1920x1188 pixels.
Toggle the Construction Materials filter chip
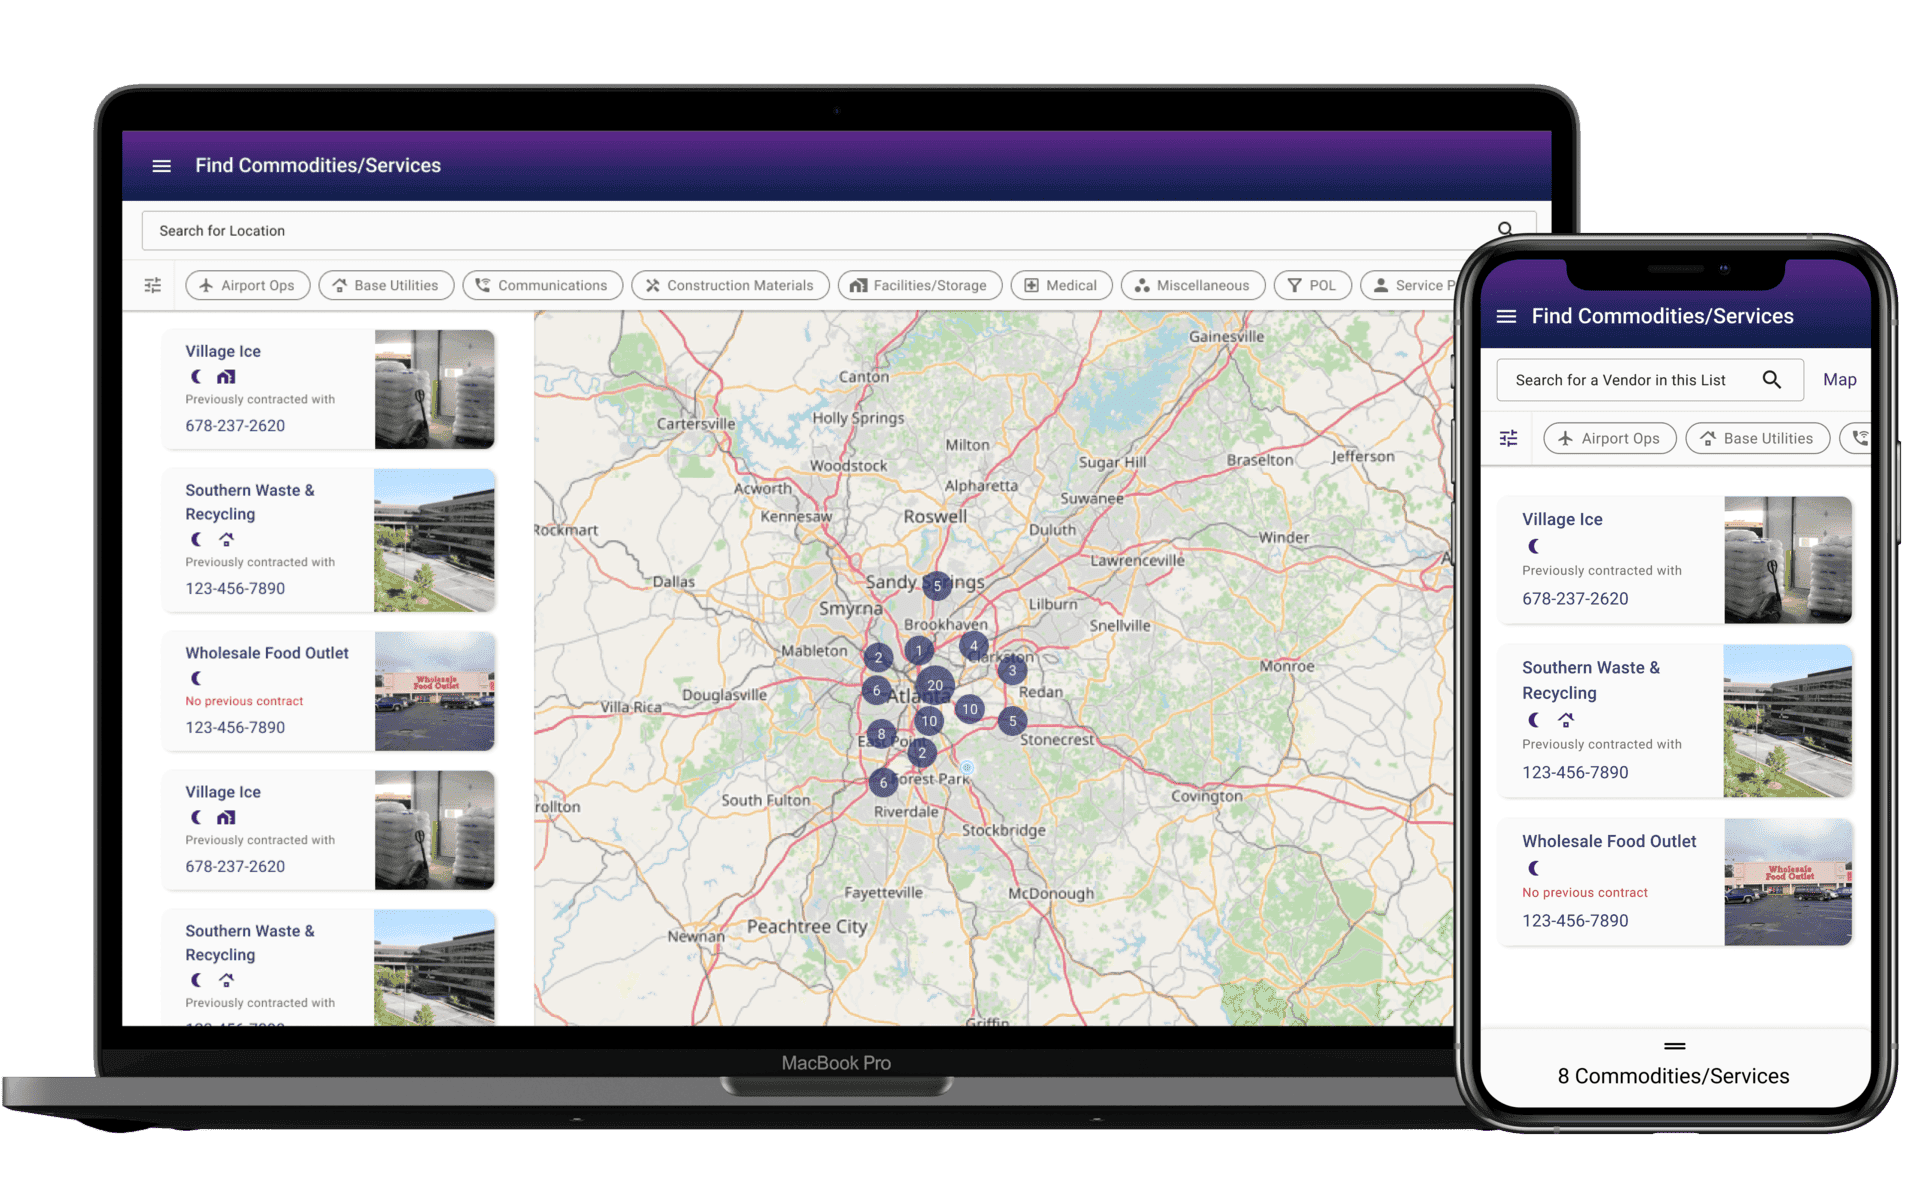click(x=729, y=286)
